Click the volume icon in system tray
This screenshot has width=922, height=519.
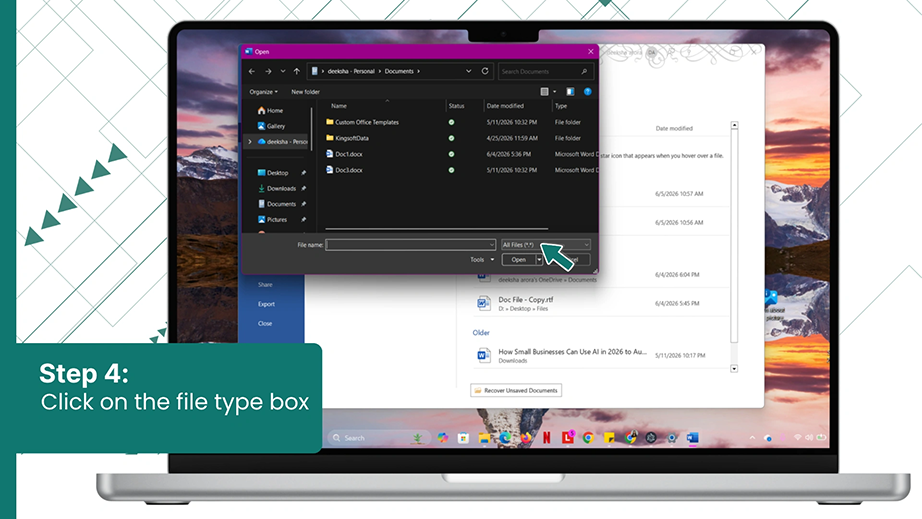[809, 438]
